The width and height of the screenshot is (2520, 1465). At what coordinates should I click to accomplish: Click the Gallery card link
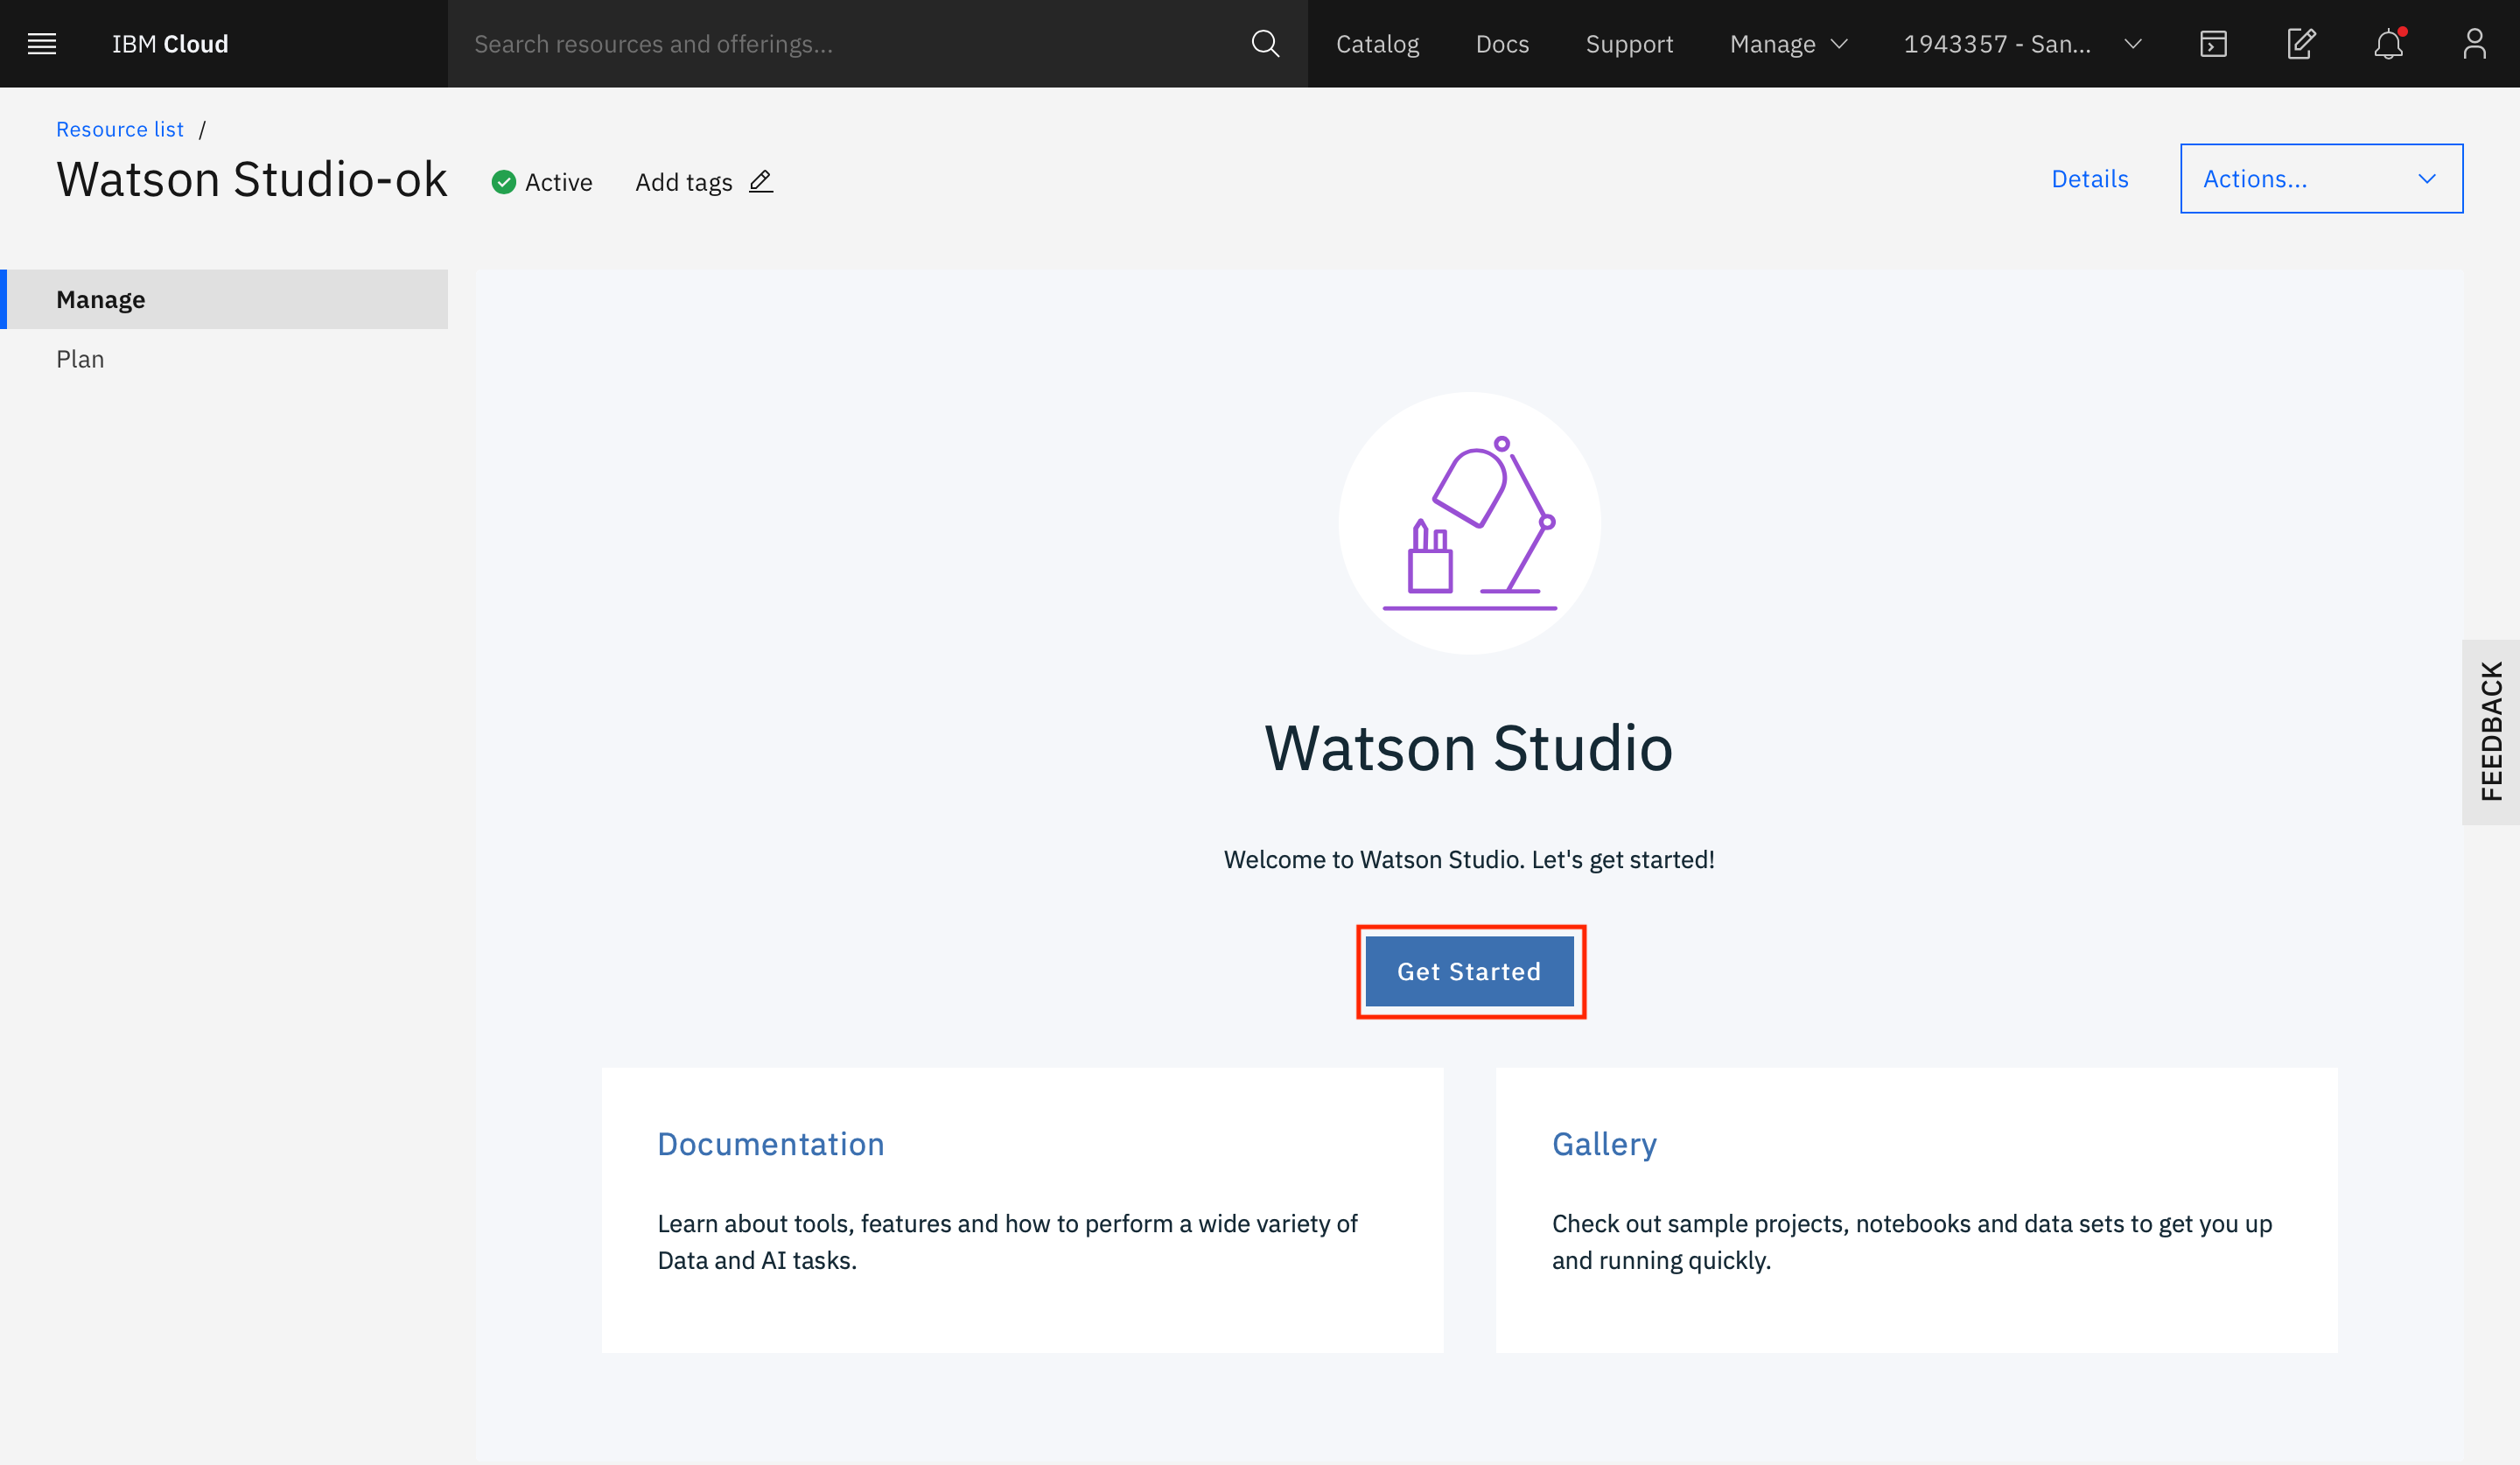1603,1144
